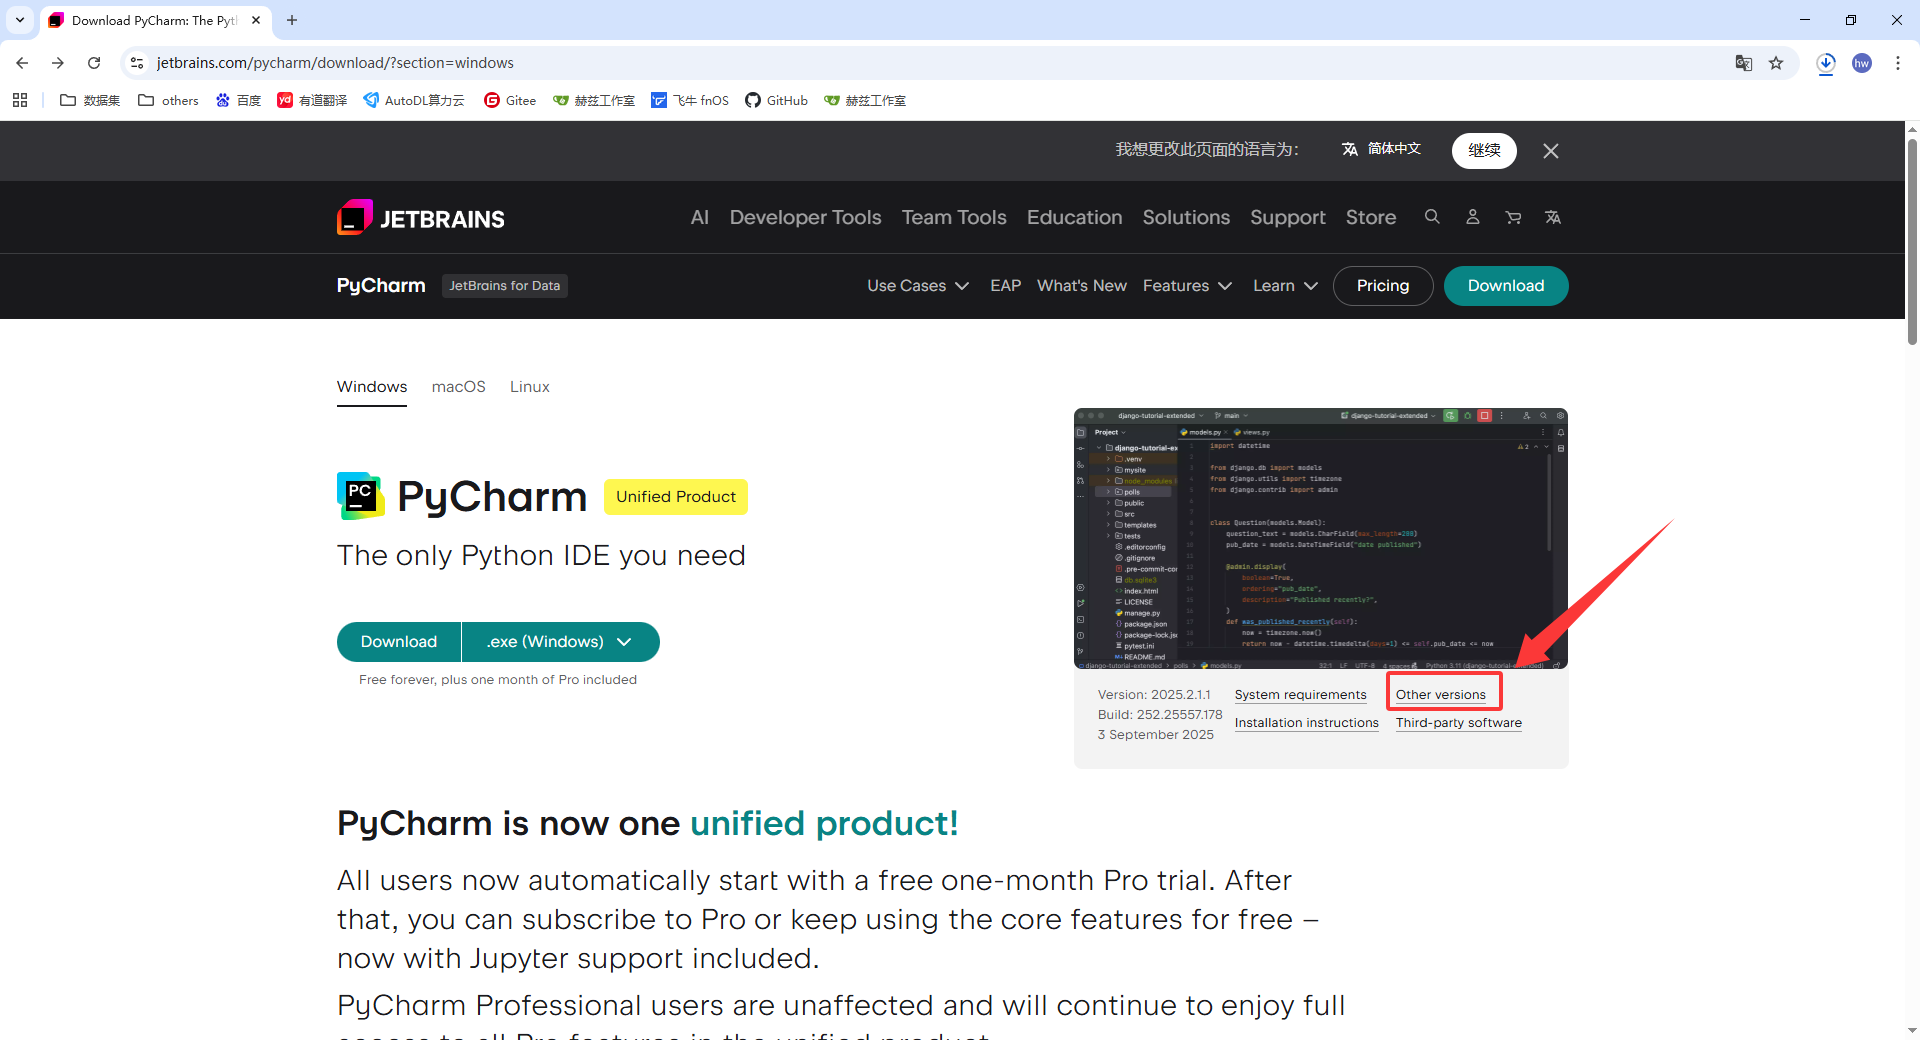Image resolution: width=1920 pixels, height=1040 pixels.
Task: Open the Team Tools menu
Action: pyautogui.click(x=954, y=217)
